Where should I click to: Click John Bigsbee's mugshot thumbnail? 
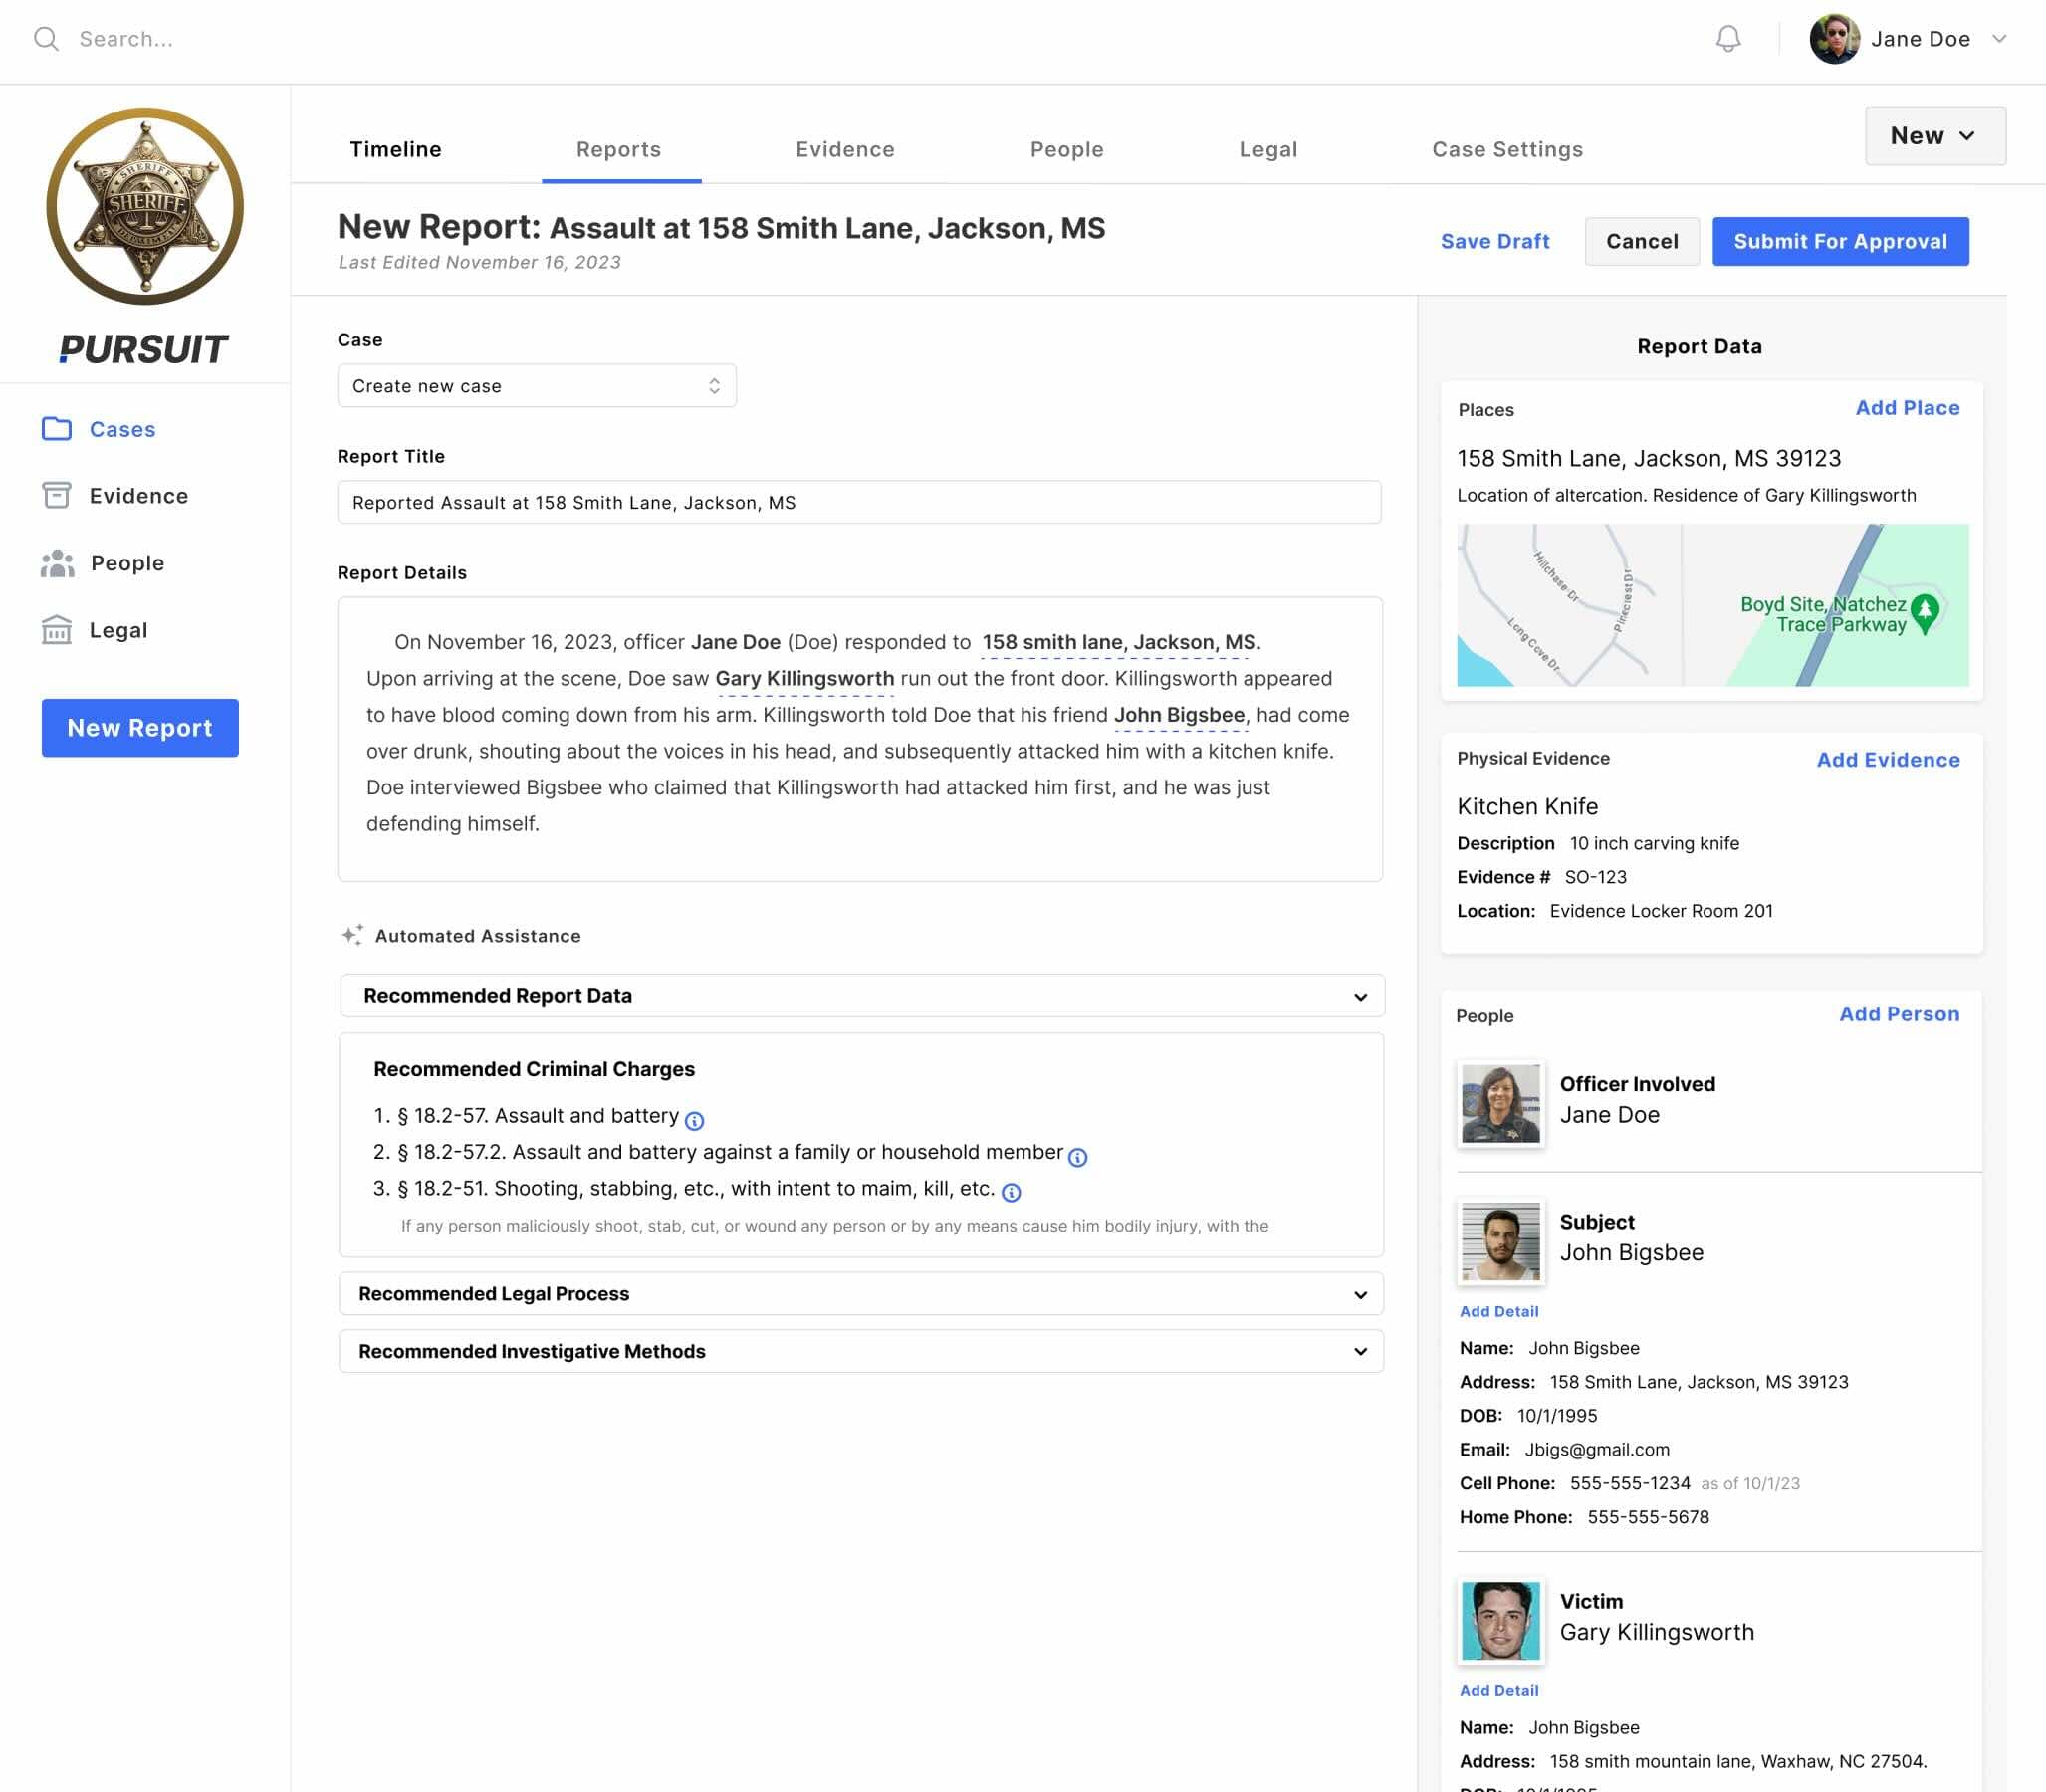[1500, 1242]
